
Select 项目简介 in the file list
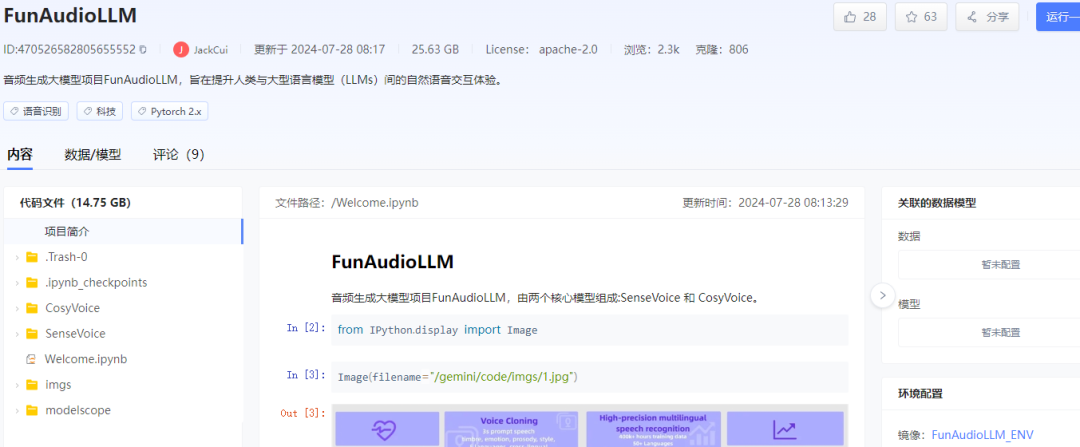[x=123, y=231]
